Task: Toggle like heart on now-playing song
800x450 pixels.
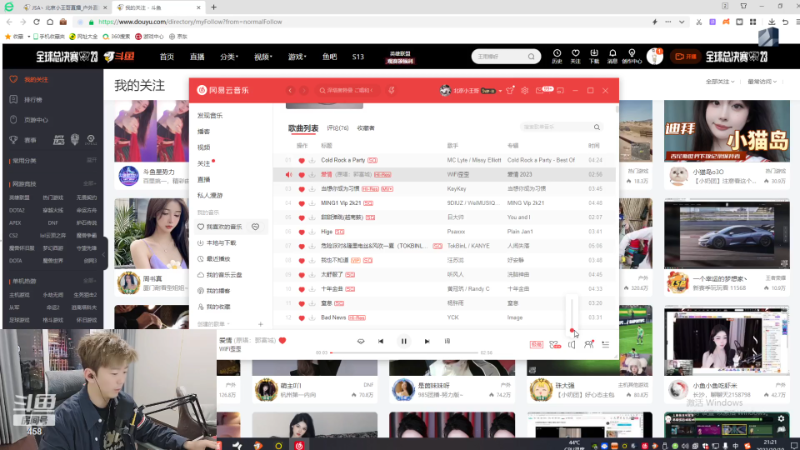Action: pyautogui.click(x=283, y=340)
